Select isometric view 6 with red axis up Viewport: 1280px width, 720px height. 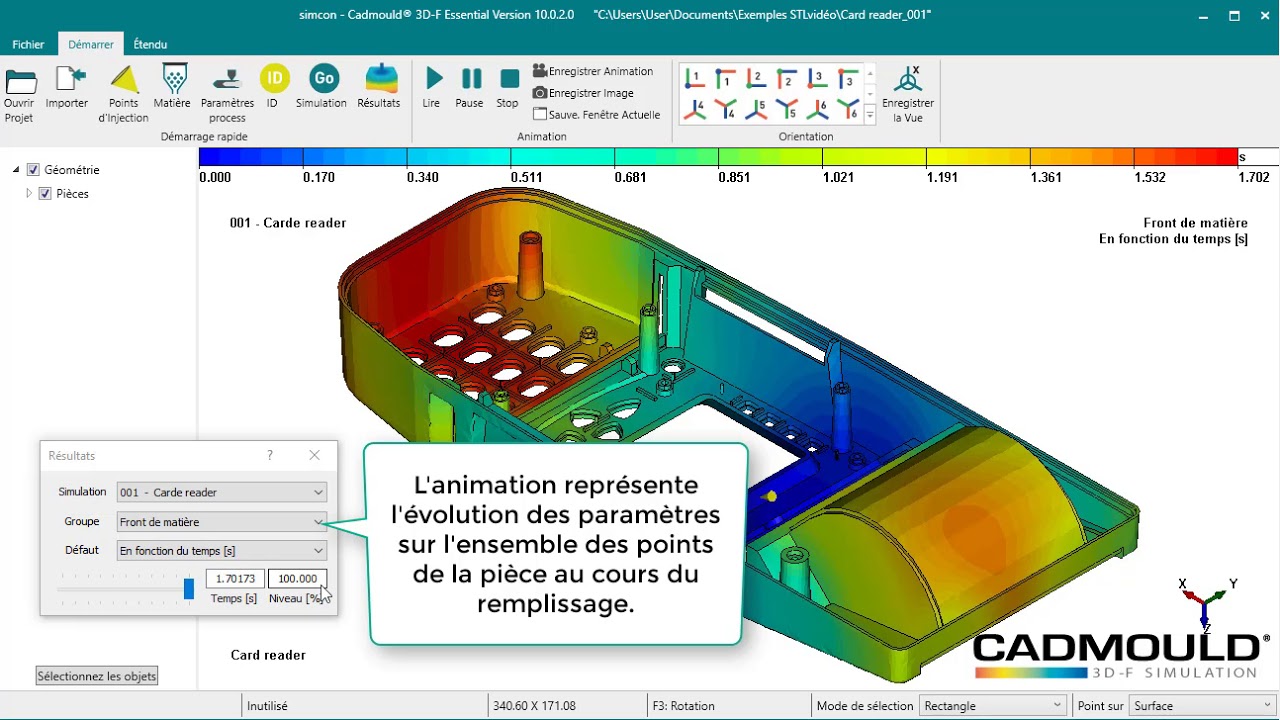click(817, 108)
